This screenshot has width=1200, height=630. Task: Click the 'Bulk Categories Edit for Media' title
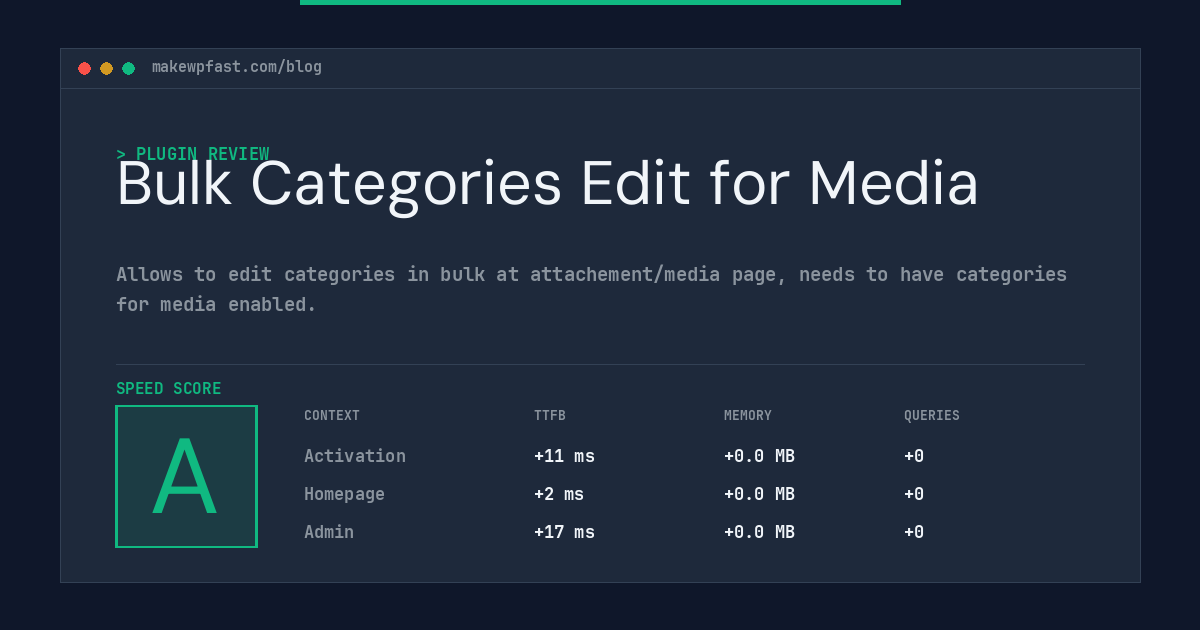(547, 184)
